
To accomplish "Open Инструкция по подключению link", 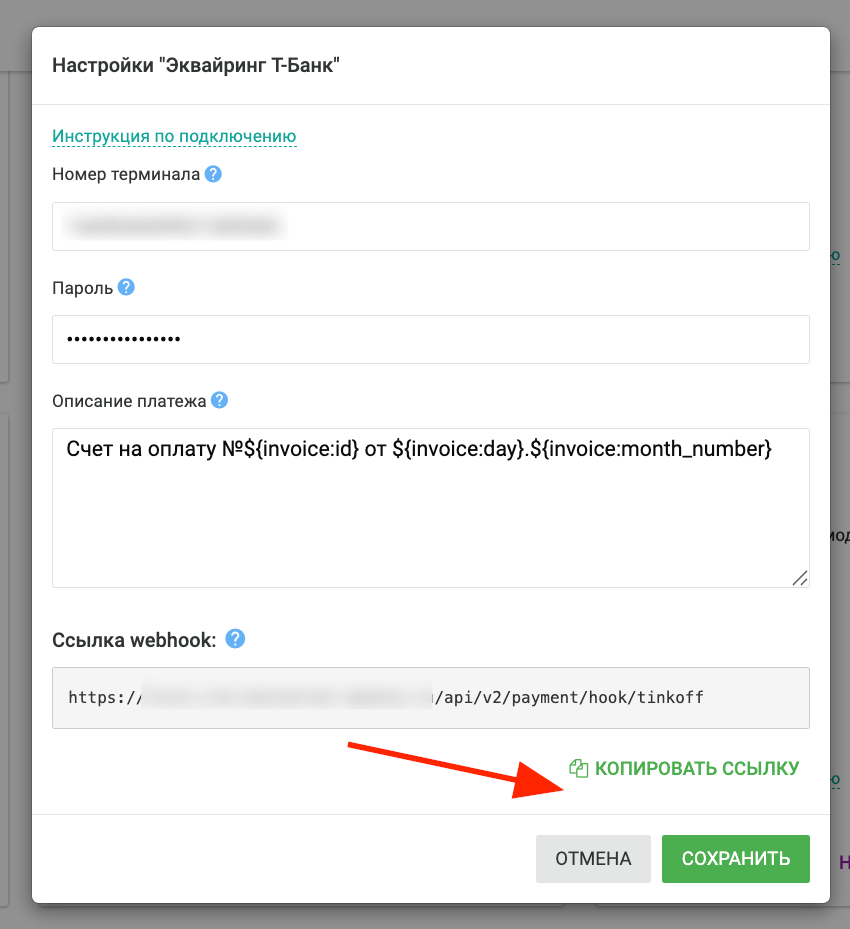I will click(174, 136).
